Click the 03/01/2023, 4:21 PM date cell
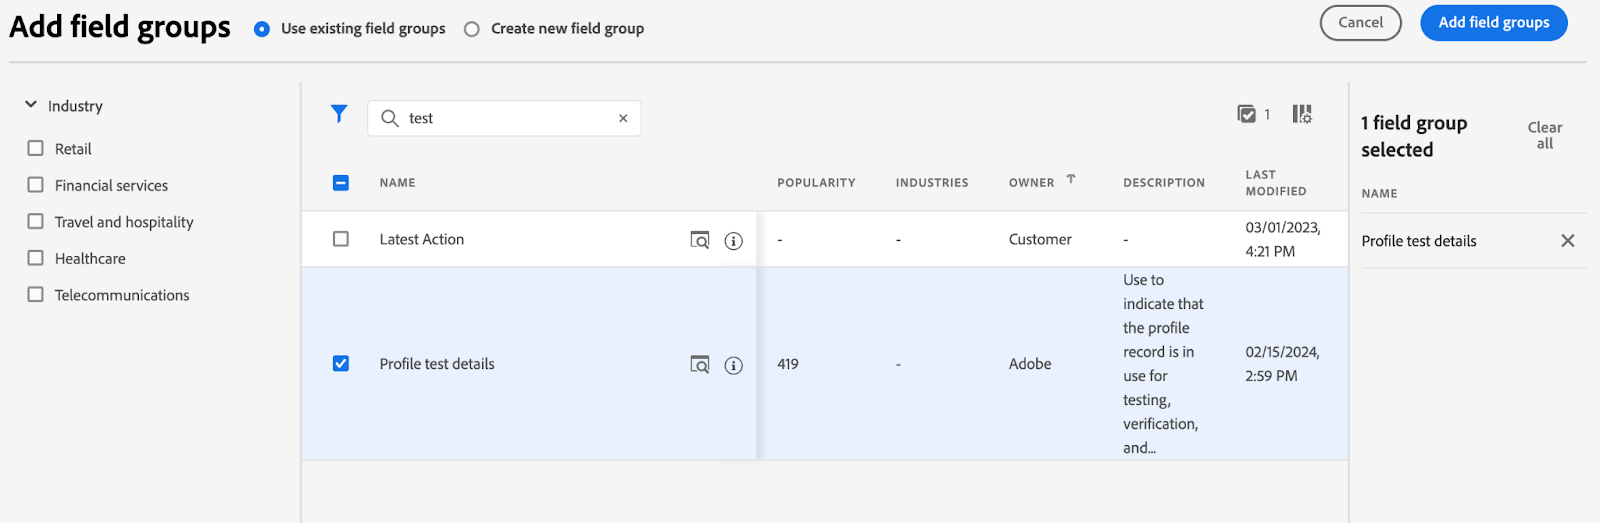Screen dimensions: 1600x523 click(1283, 239)
